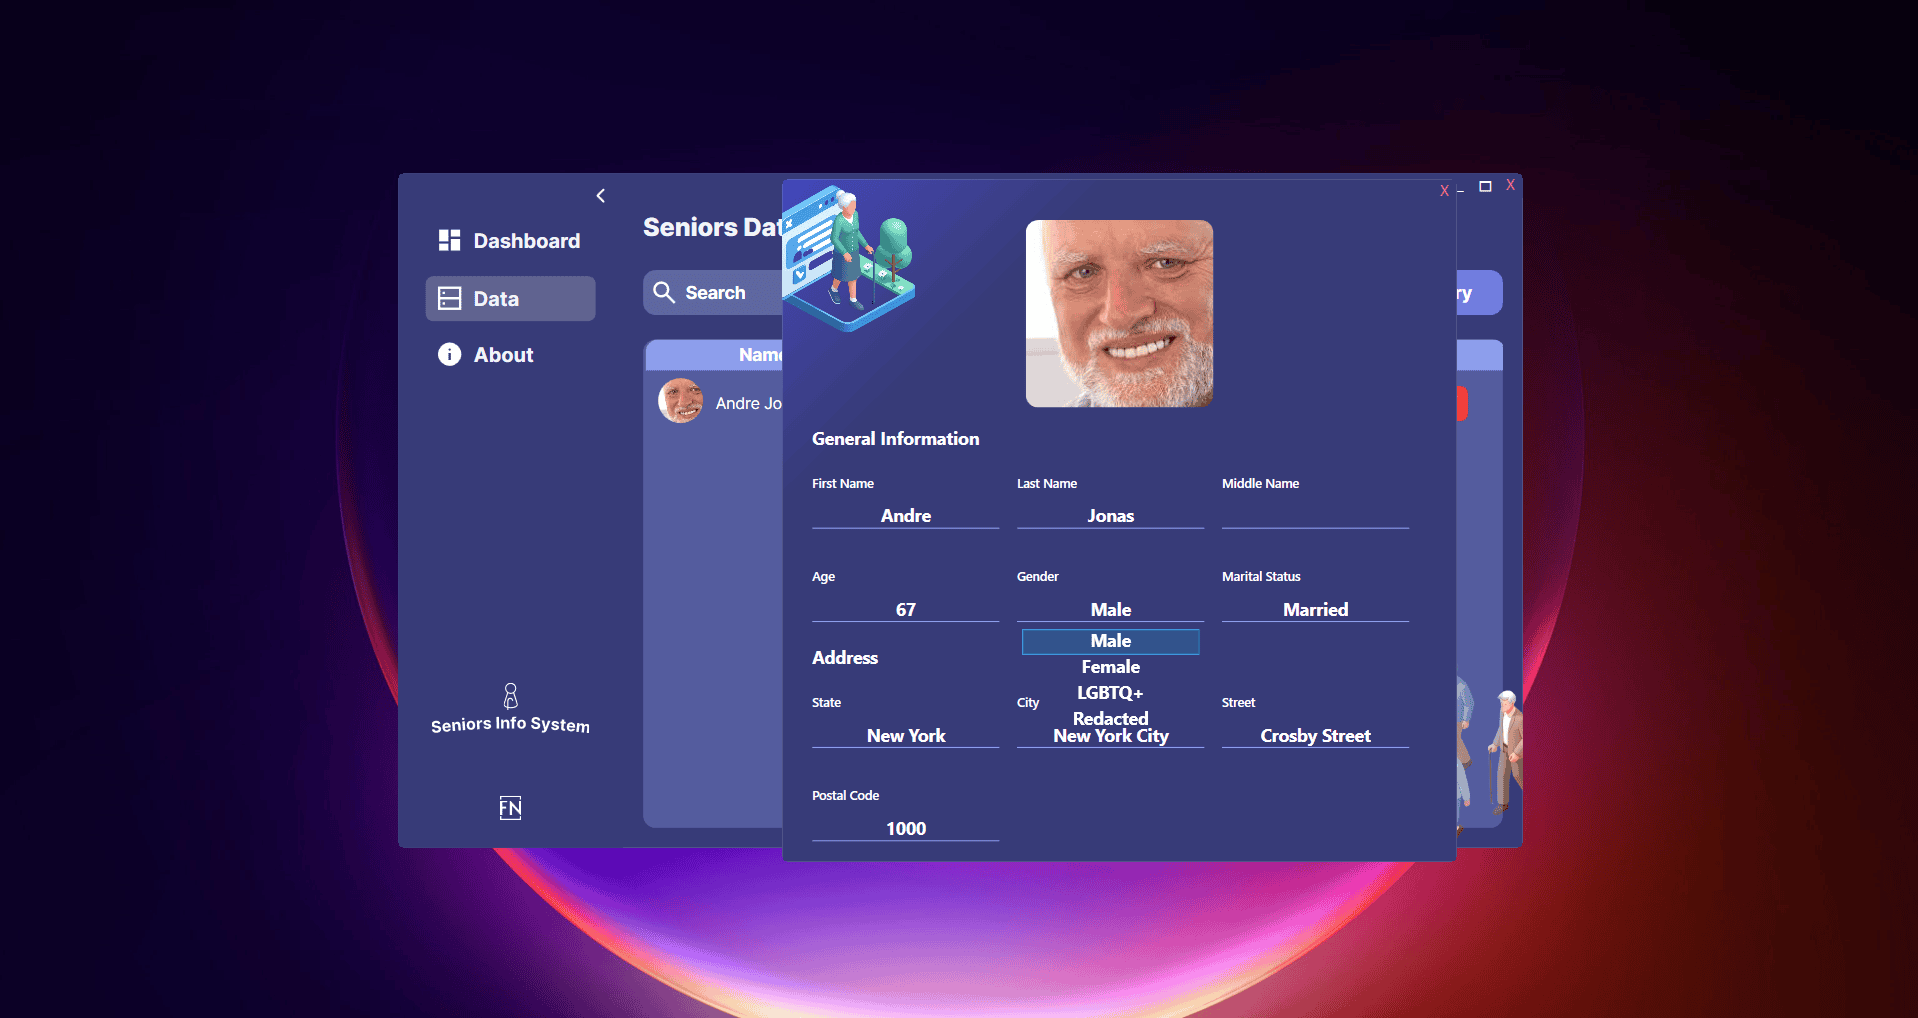The height and width of the screenshot is (1018, 1918).
Task: Click the search magnifier icon
Action: [664, 292]
